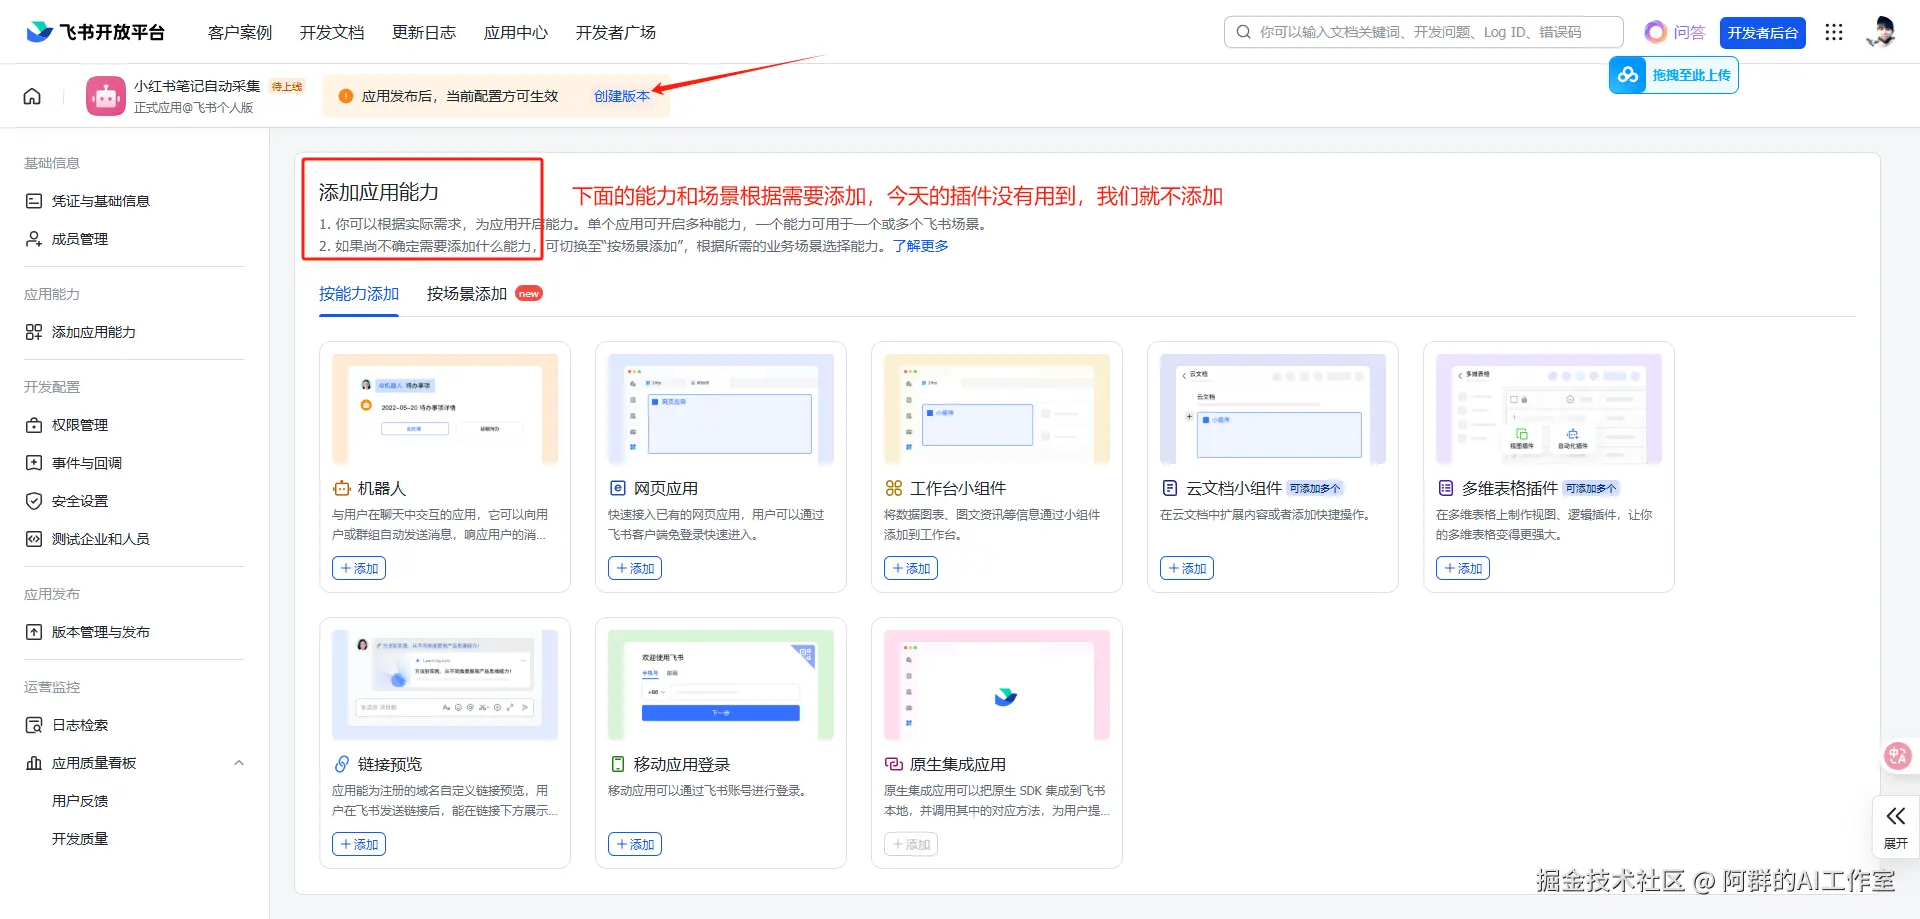Click the pink translate floating icon
The width and height of the screenshot is (1920, 919).
point(1897,756)
